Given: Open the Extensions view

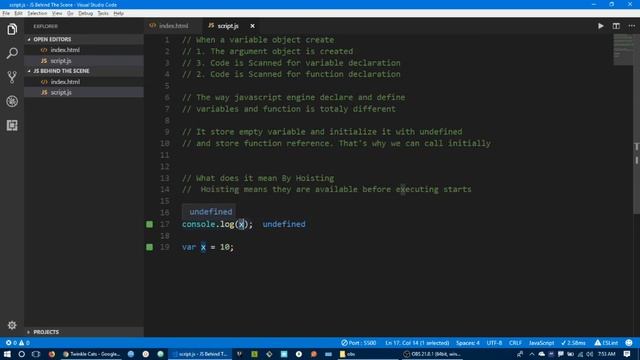Looking at the screenshot, I should pos(12,125).
